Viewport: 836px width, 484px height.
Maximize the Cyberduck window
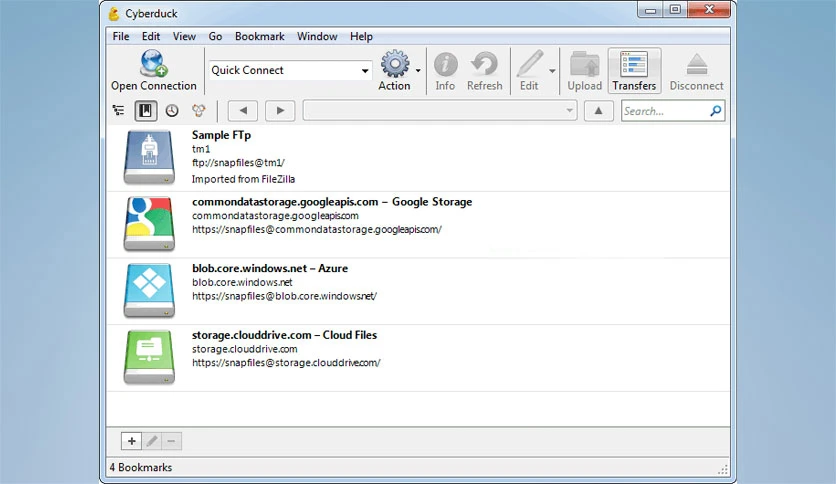pyautogui.click(x=675, y=10)
